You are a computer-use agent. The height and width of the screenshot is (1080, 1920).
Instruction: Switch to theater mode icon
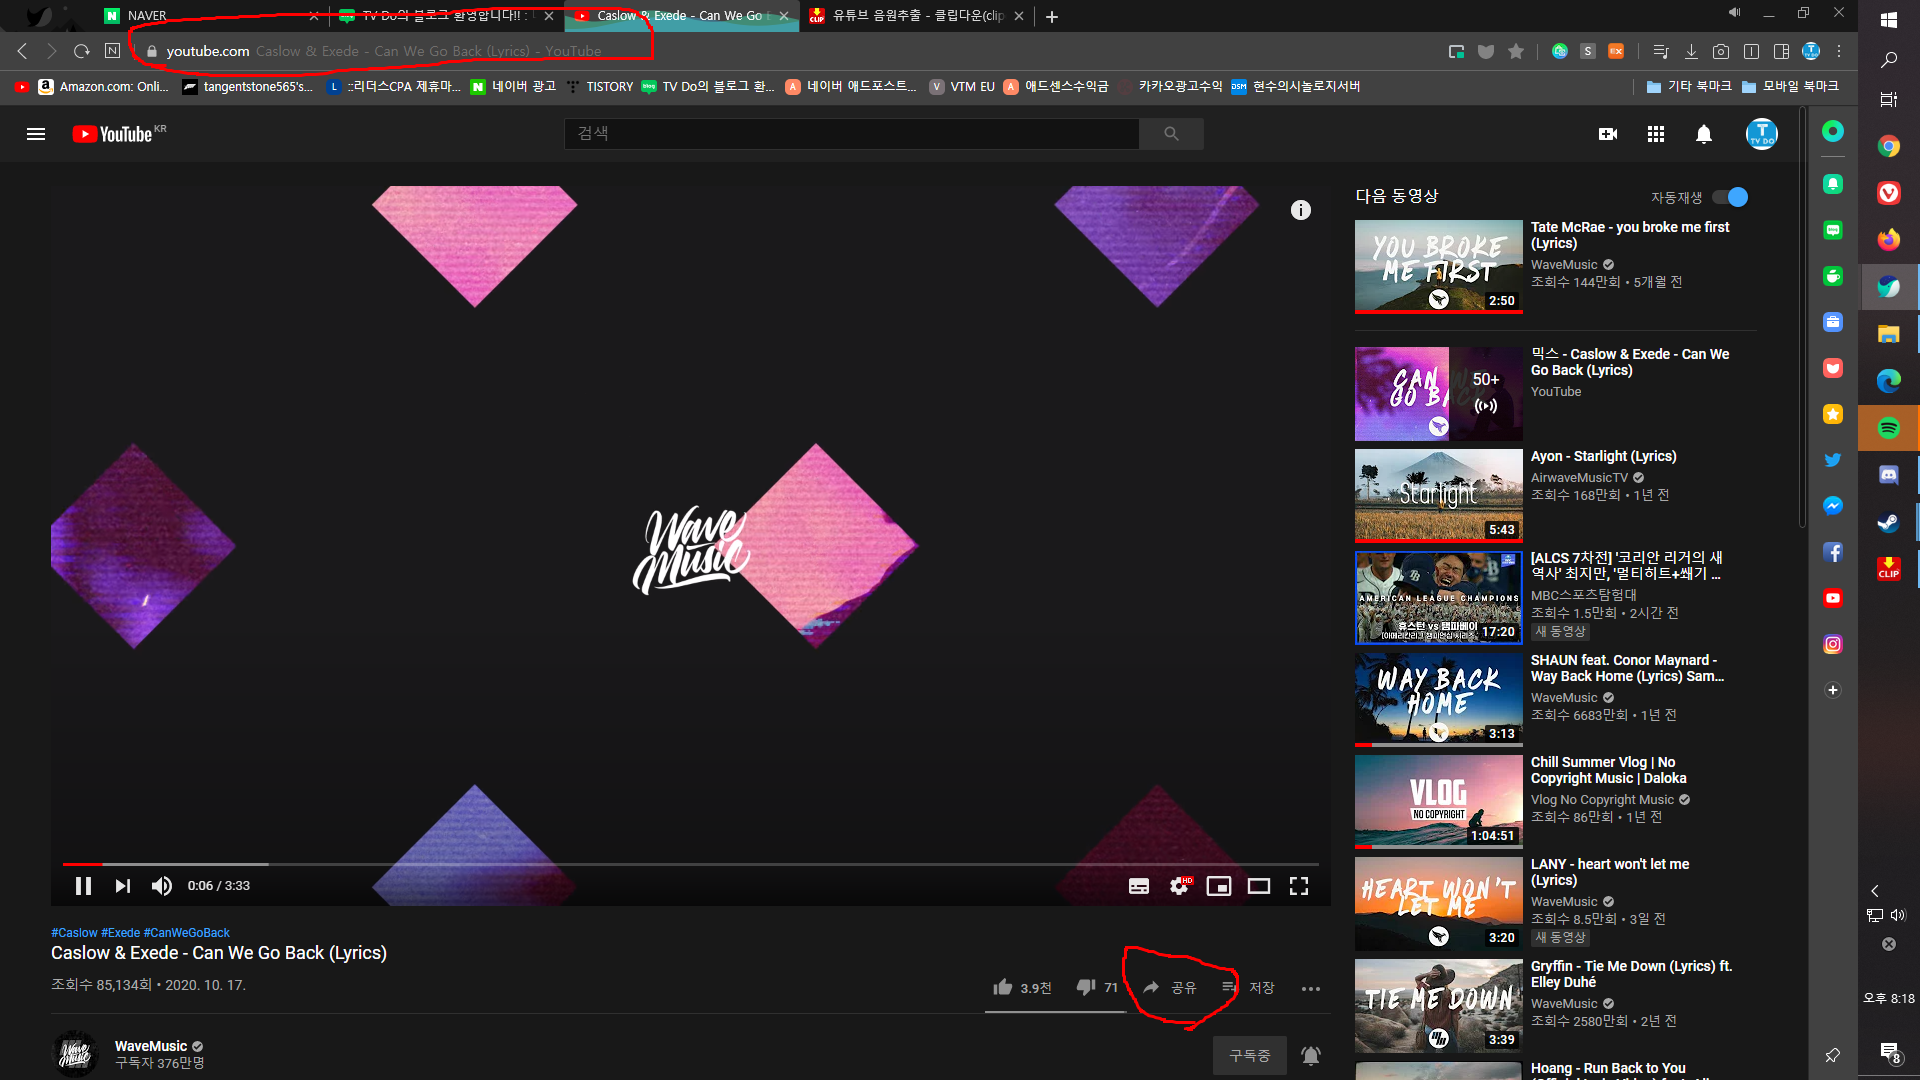1258,886
